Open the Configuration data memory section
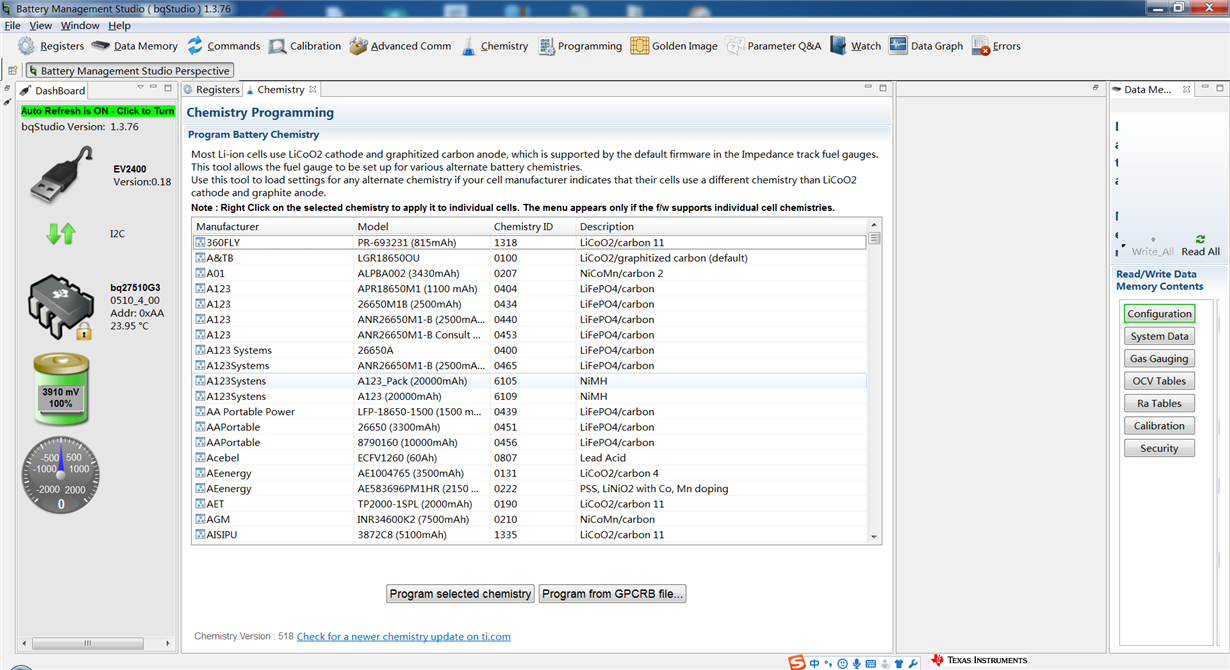 coord(1159,314)
